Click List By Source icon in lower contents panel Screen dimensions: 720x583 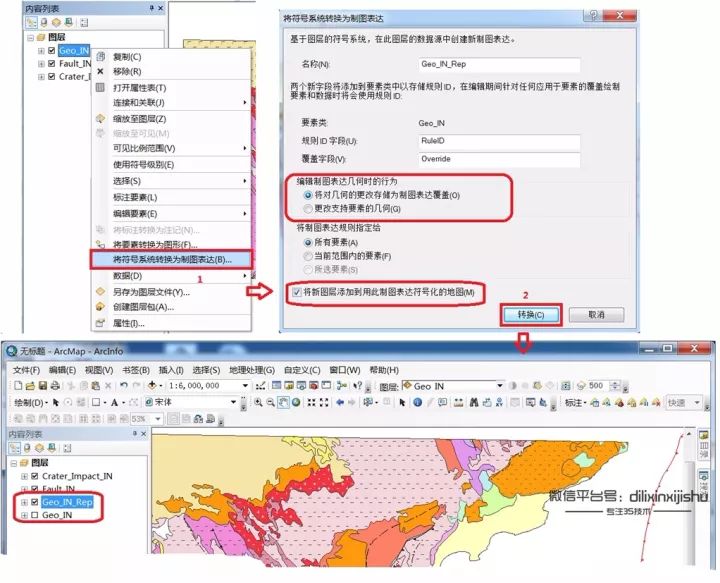click(27, 448)
